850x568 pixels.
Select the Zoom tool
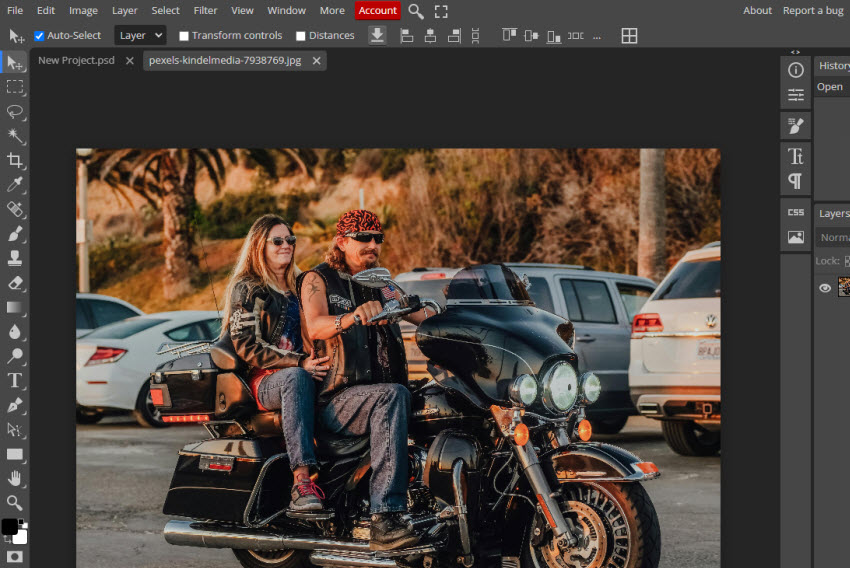click(x=15, y=502)
